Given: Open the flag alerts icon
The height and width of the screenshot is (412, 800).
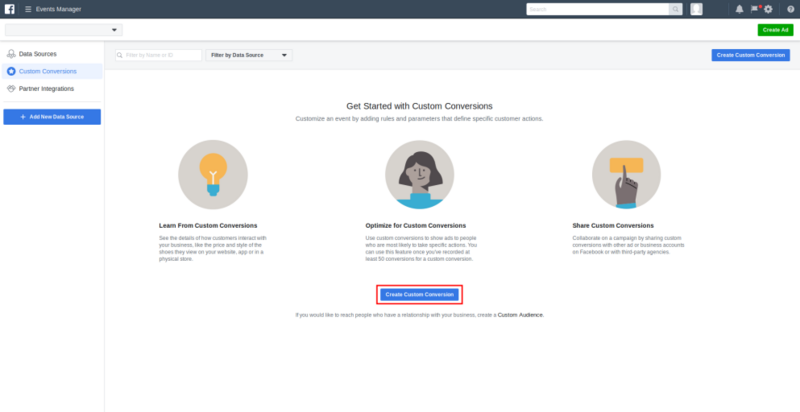Looking at the screenshot, I should 755,9.
